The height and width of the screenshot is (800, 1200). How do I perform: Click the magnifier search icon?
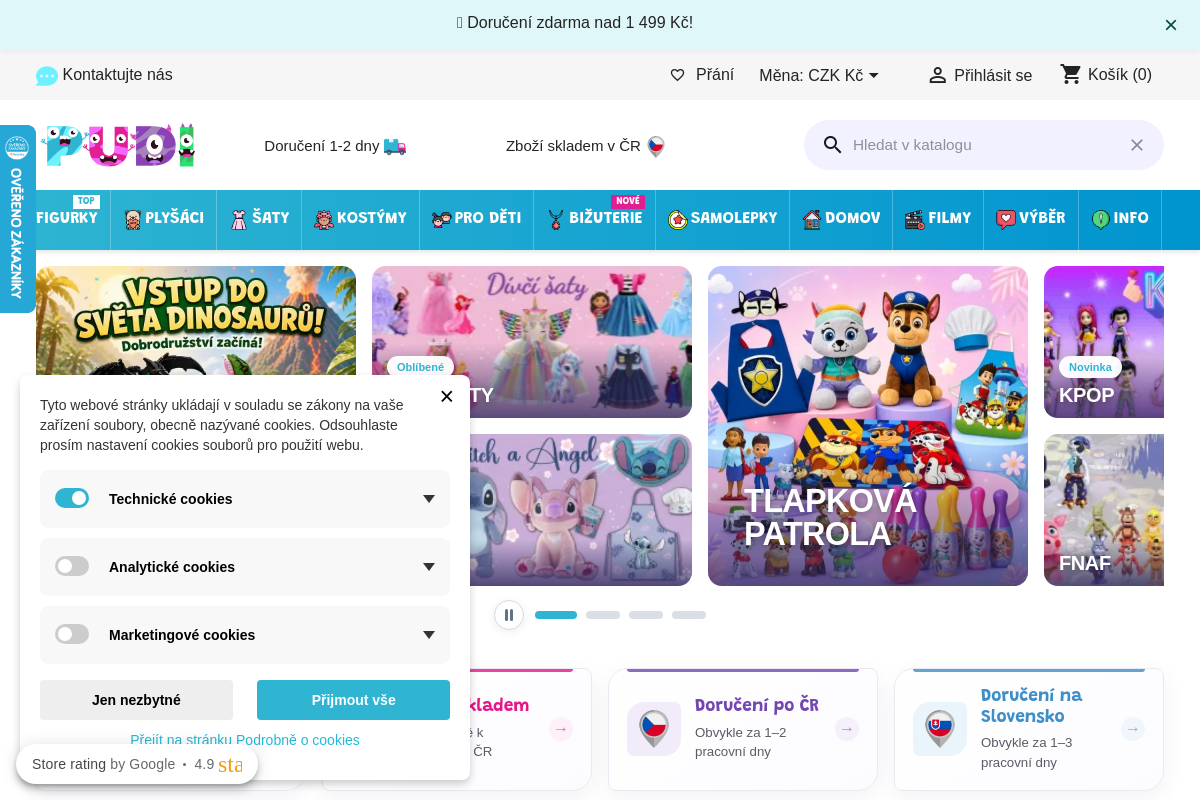[x=832, y=145]
